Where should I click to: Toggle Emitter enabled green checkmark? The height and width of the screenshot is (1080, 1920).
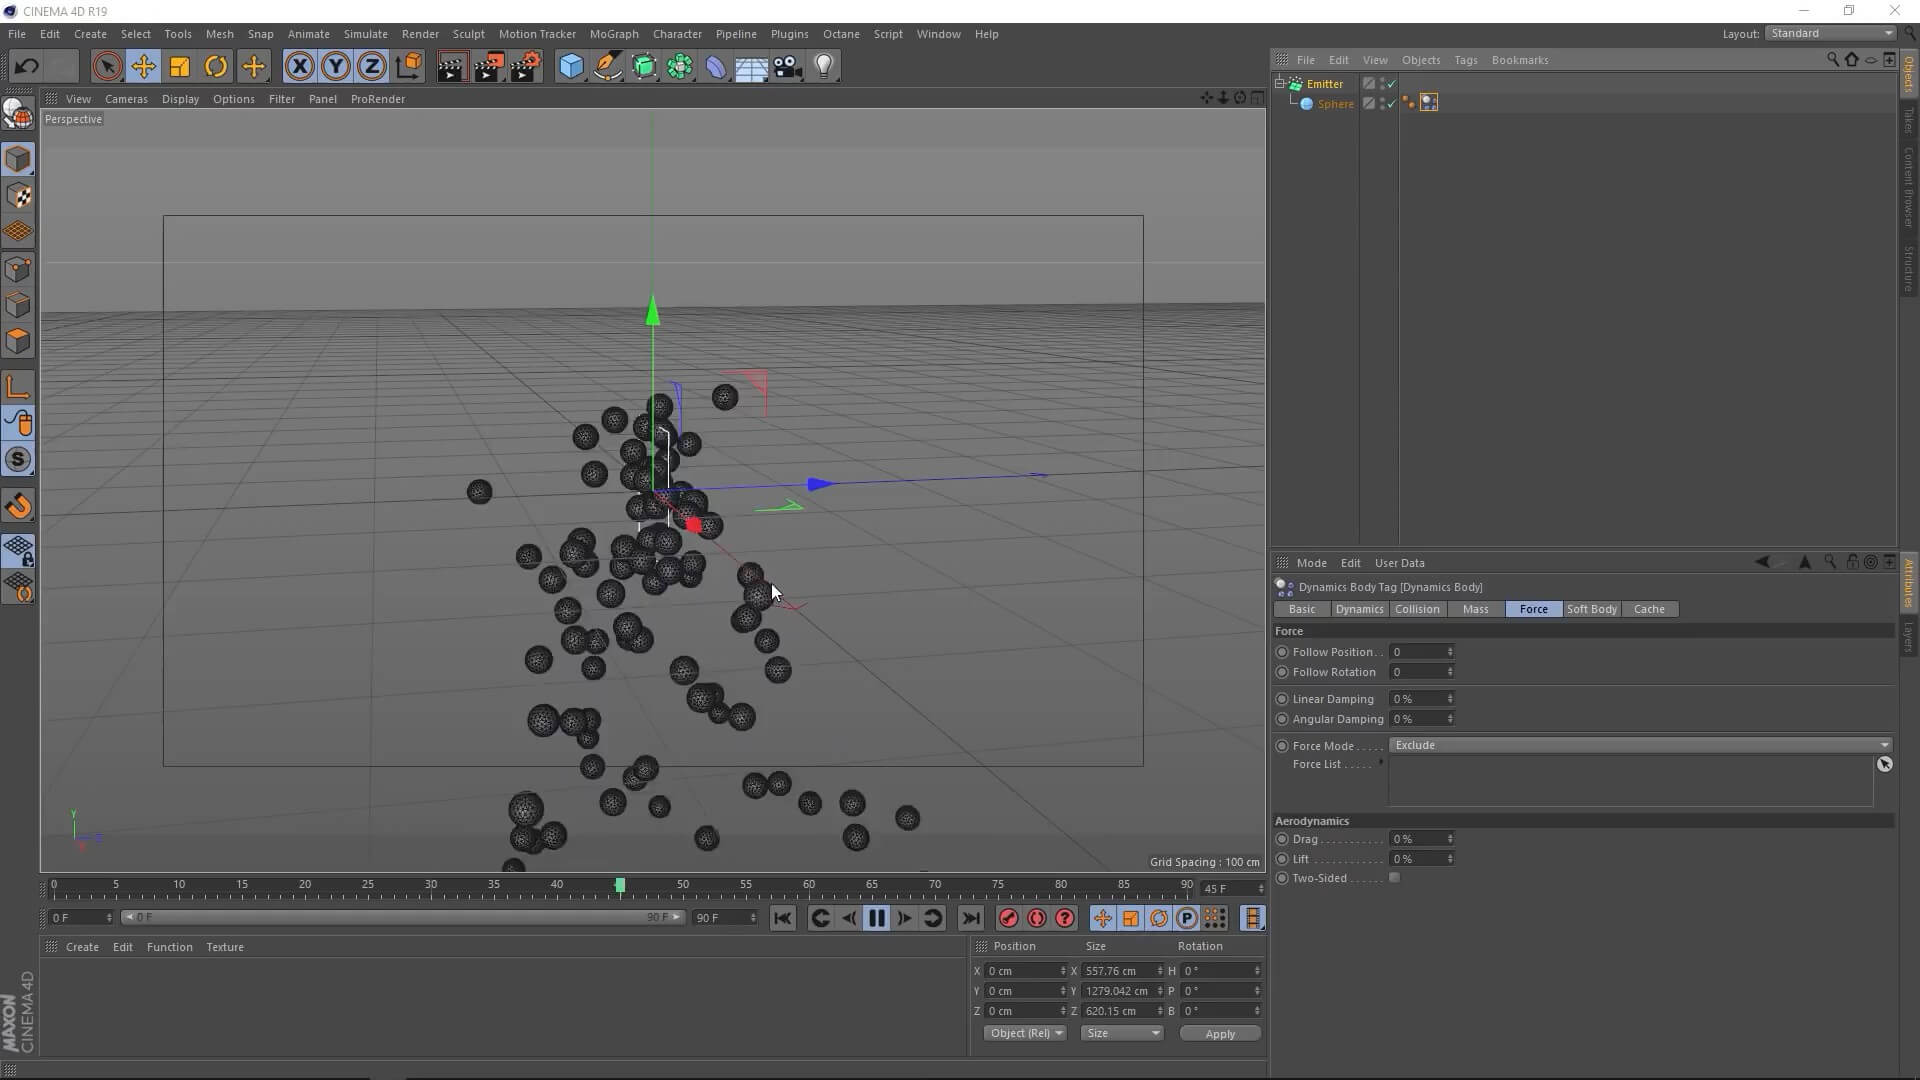pyautogui.click(x=1391, y=84)
